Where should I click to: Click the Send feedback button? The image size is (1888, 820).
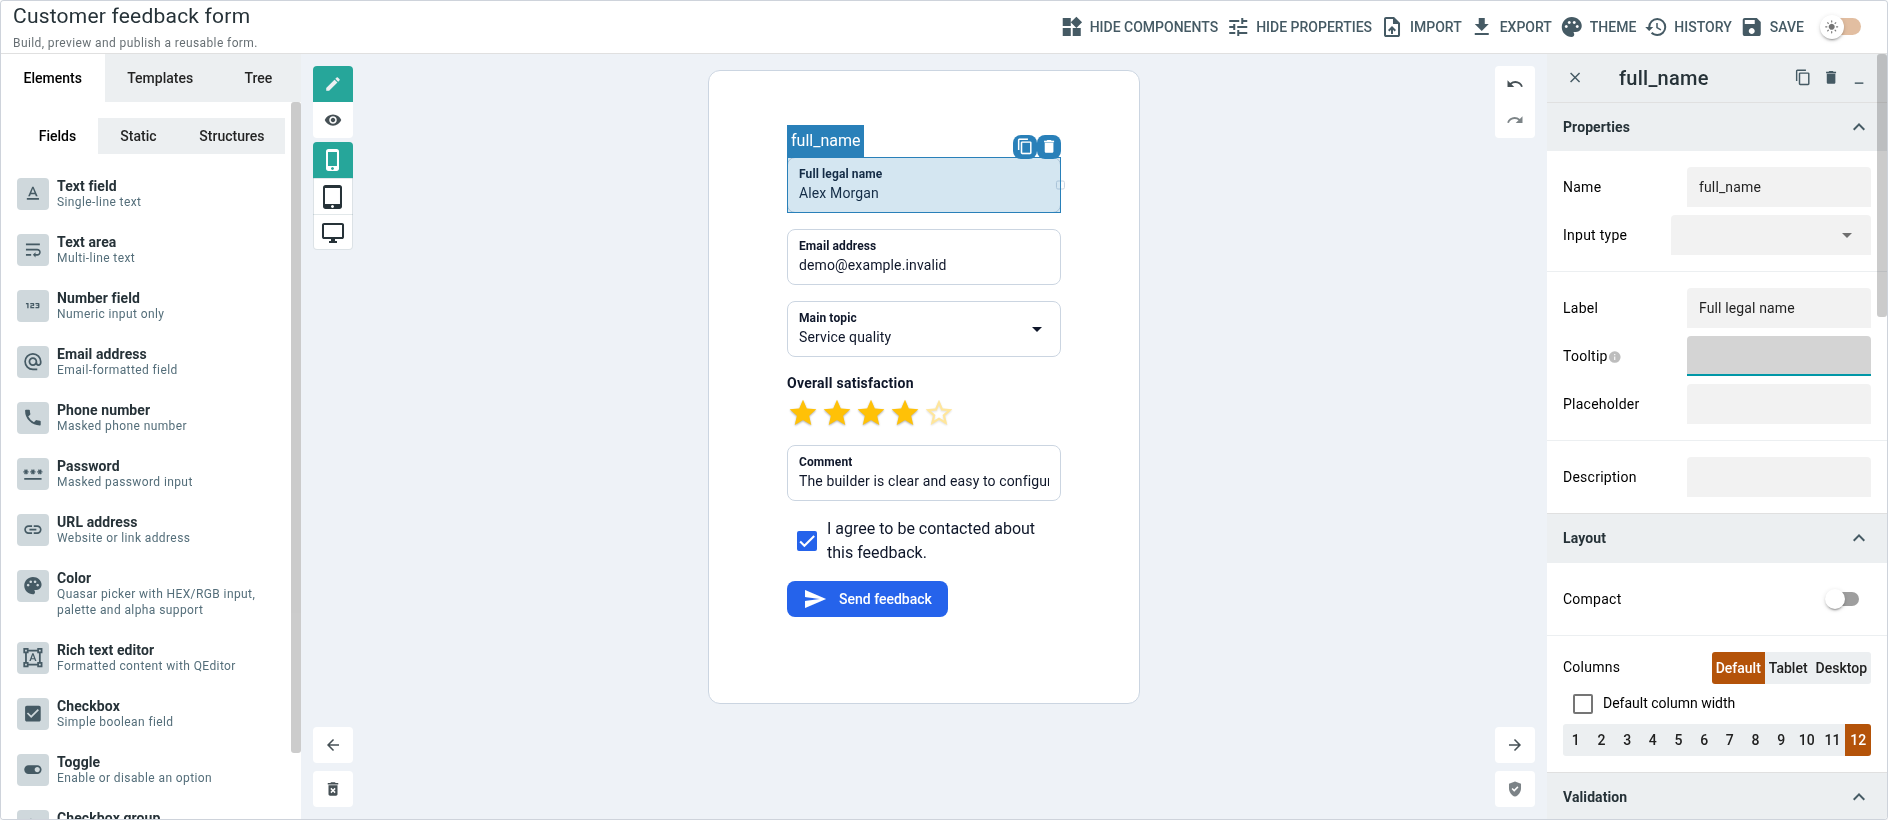[867, 599]
